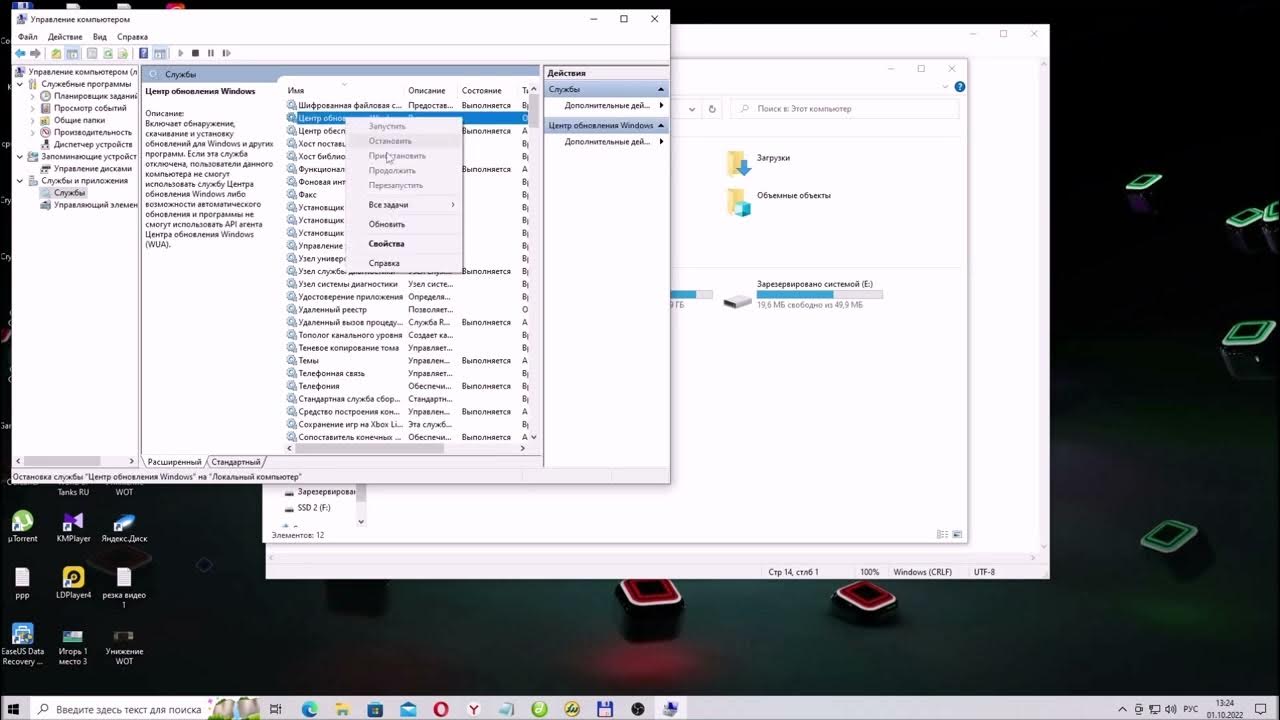The width and height of the screenshot is (1280, 720).
Task: Select the Загрузки folder in the Explorer window
Action: pos(759,160)
